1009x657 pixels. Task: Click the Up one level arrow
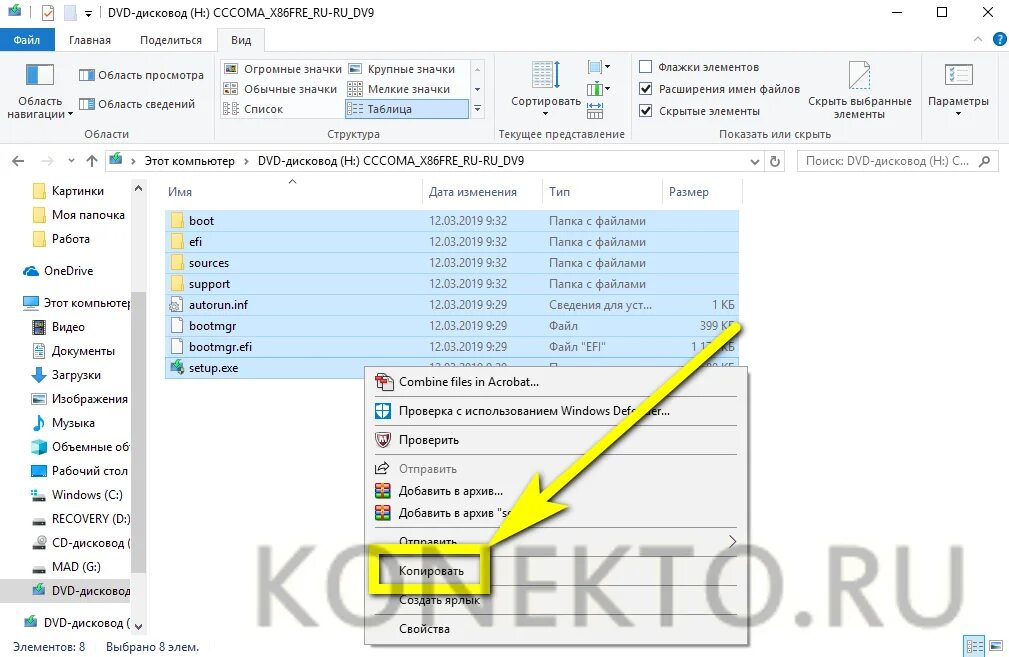pyautogui.click(x=92, y=161)
